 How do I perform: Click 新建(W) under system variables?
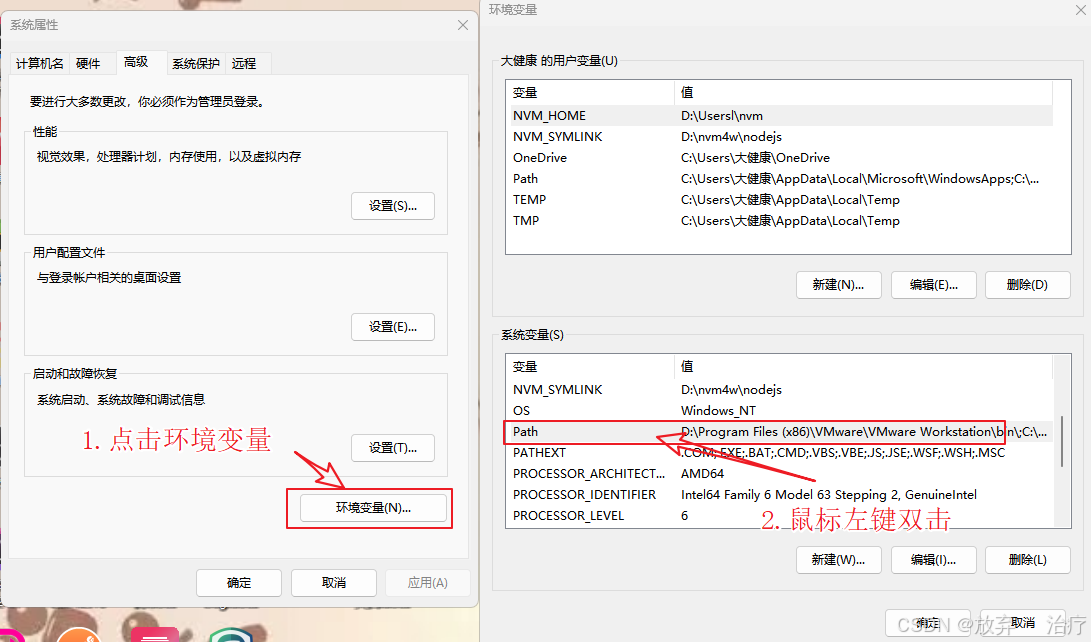point(838,560)
